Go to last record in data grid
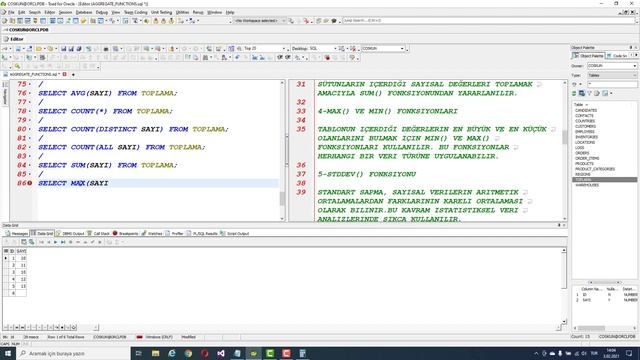The width and height of the screenshot is (640, 360). [x=63, y=242]
